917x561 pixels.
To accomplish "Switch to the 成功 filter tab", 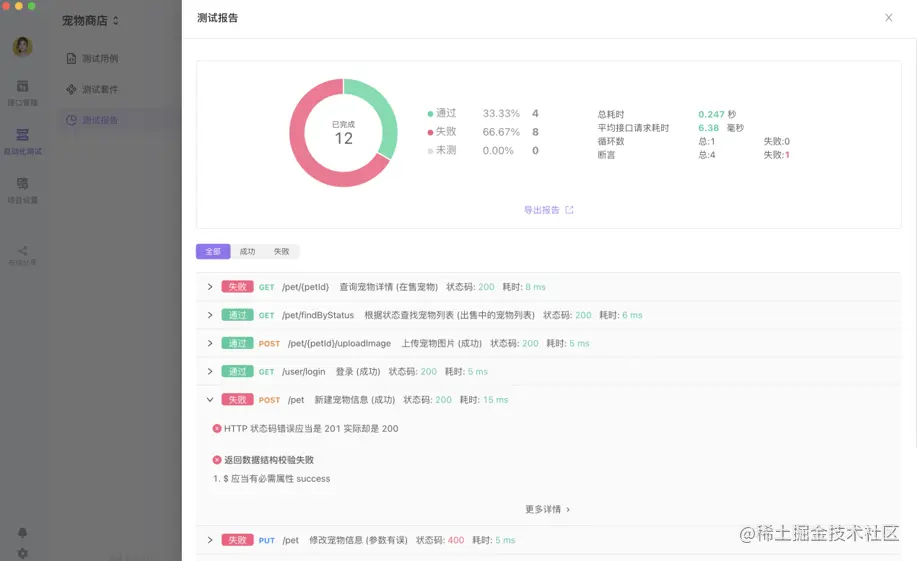I will click(247, 252).
